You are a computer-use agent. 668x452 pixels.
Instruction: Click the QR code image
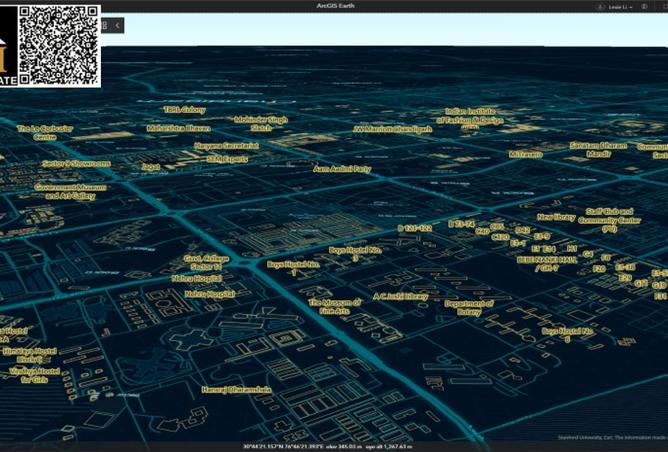point(59,44)
